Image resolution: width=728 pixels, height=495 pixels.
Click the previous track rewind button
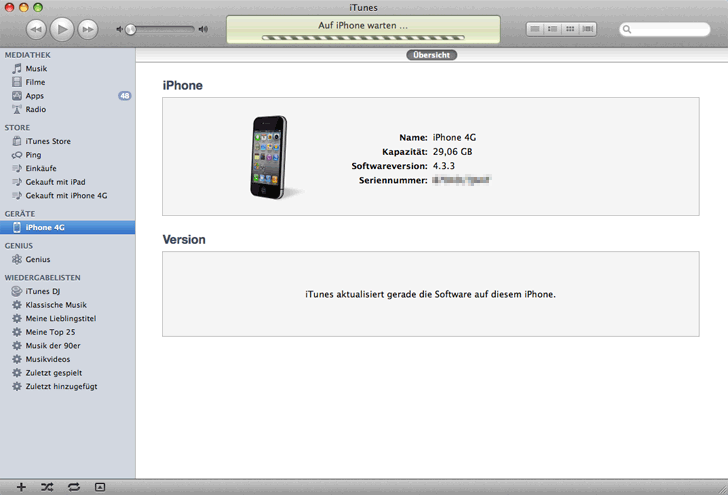[36, 29]
